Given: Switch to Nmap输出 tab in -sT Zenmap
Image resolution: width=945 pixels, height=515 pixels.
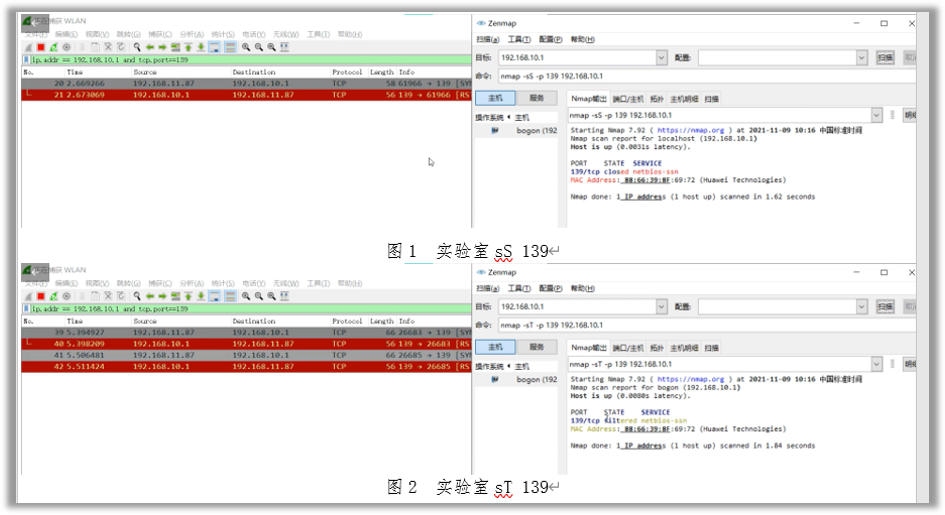Looking at the screenshot, I should click(589, 348).
